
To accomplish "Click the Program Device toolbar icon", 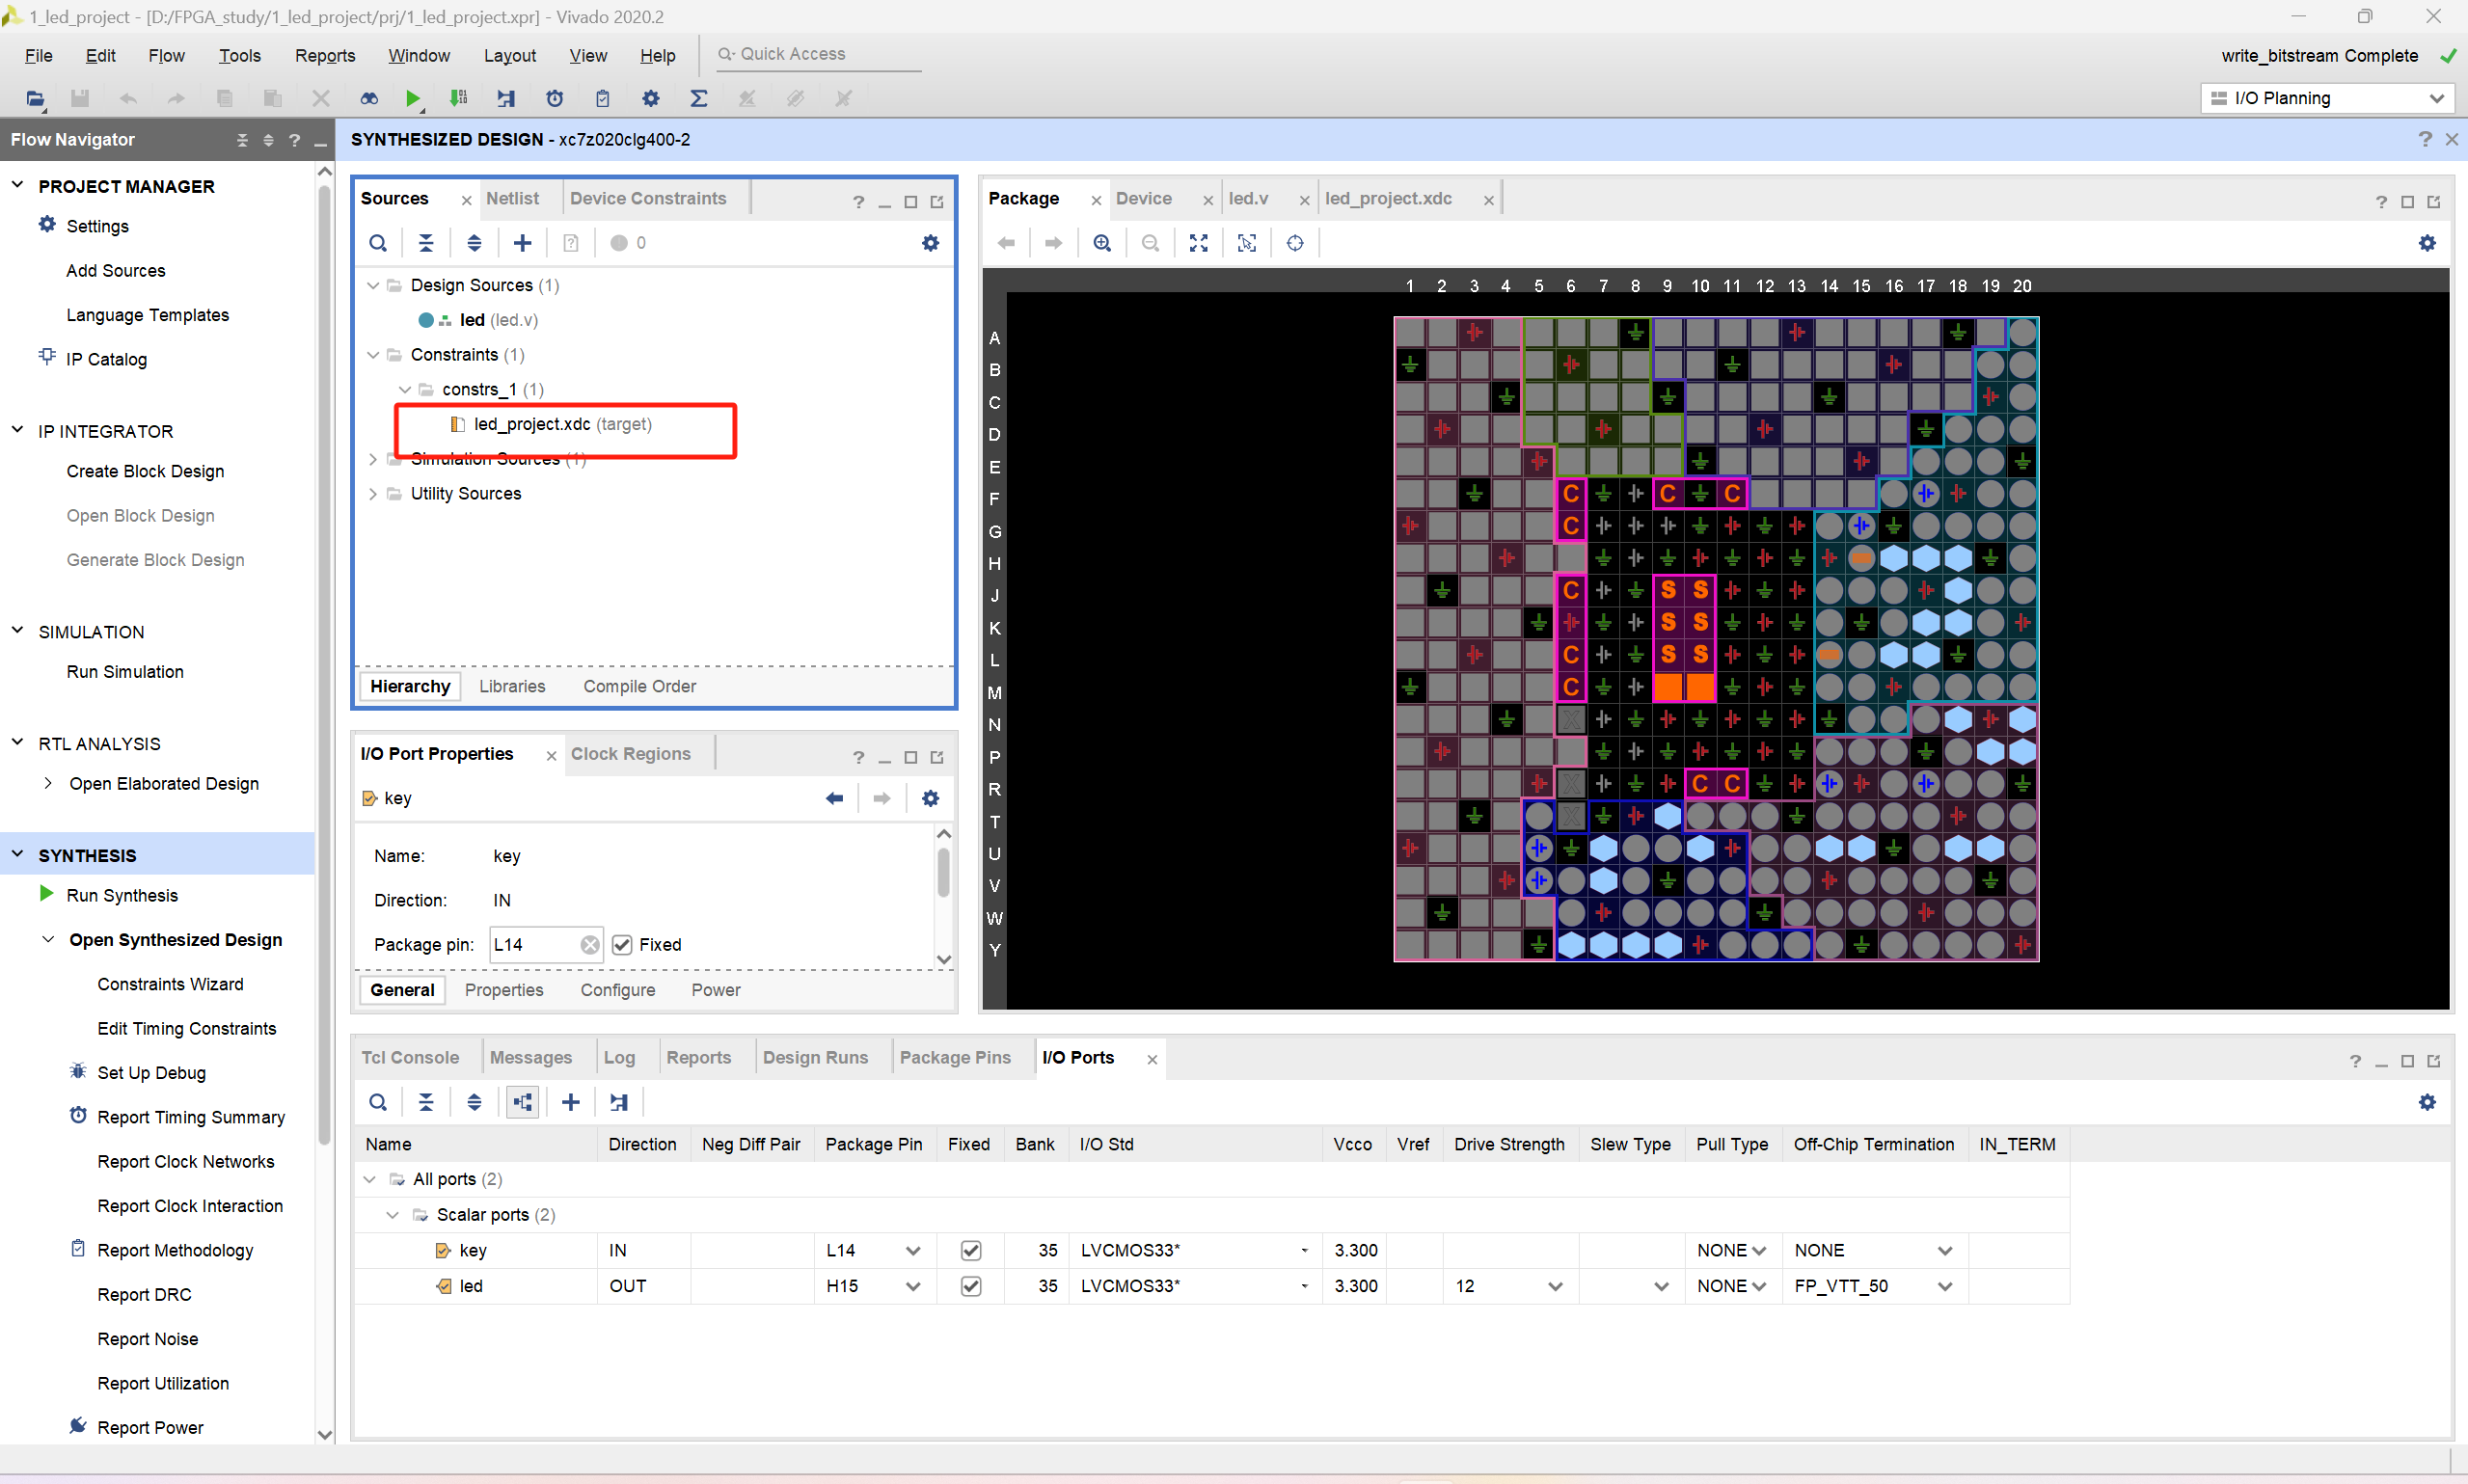I will (x=459, y=98).
